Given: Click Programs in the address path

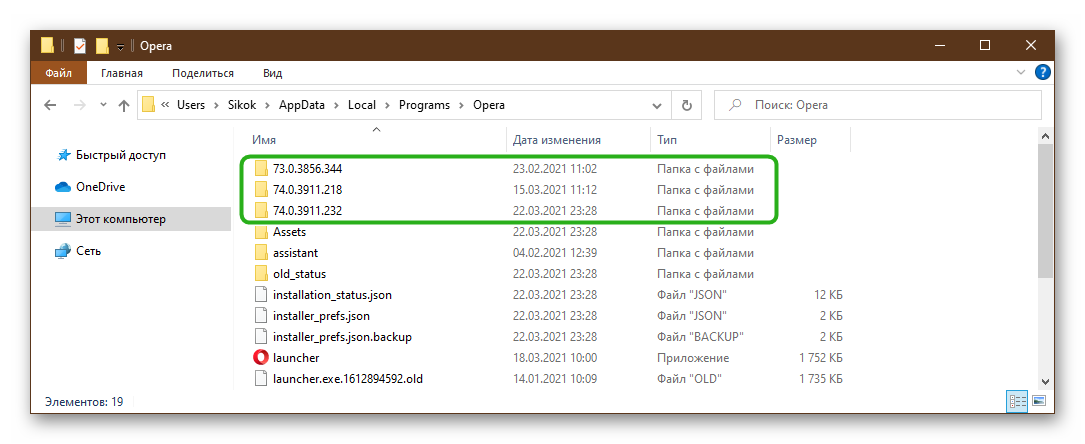Looking at the screenshot, I should [x=425, y=105].
